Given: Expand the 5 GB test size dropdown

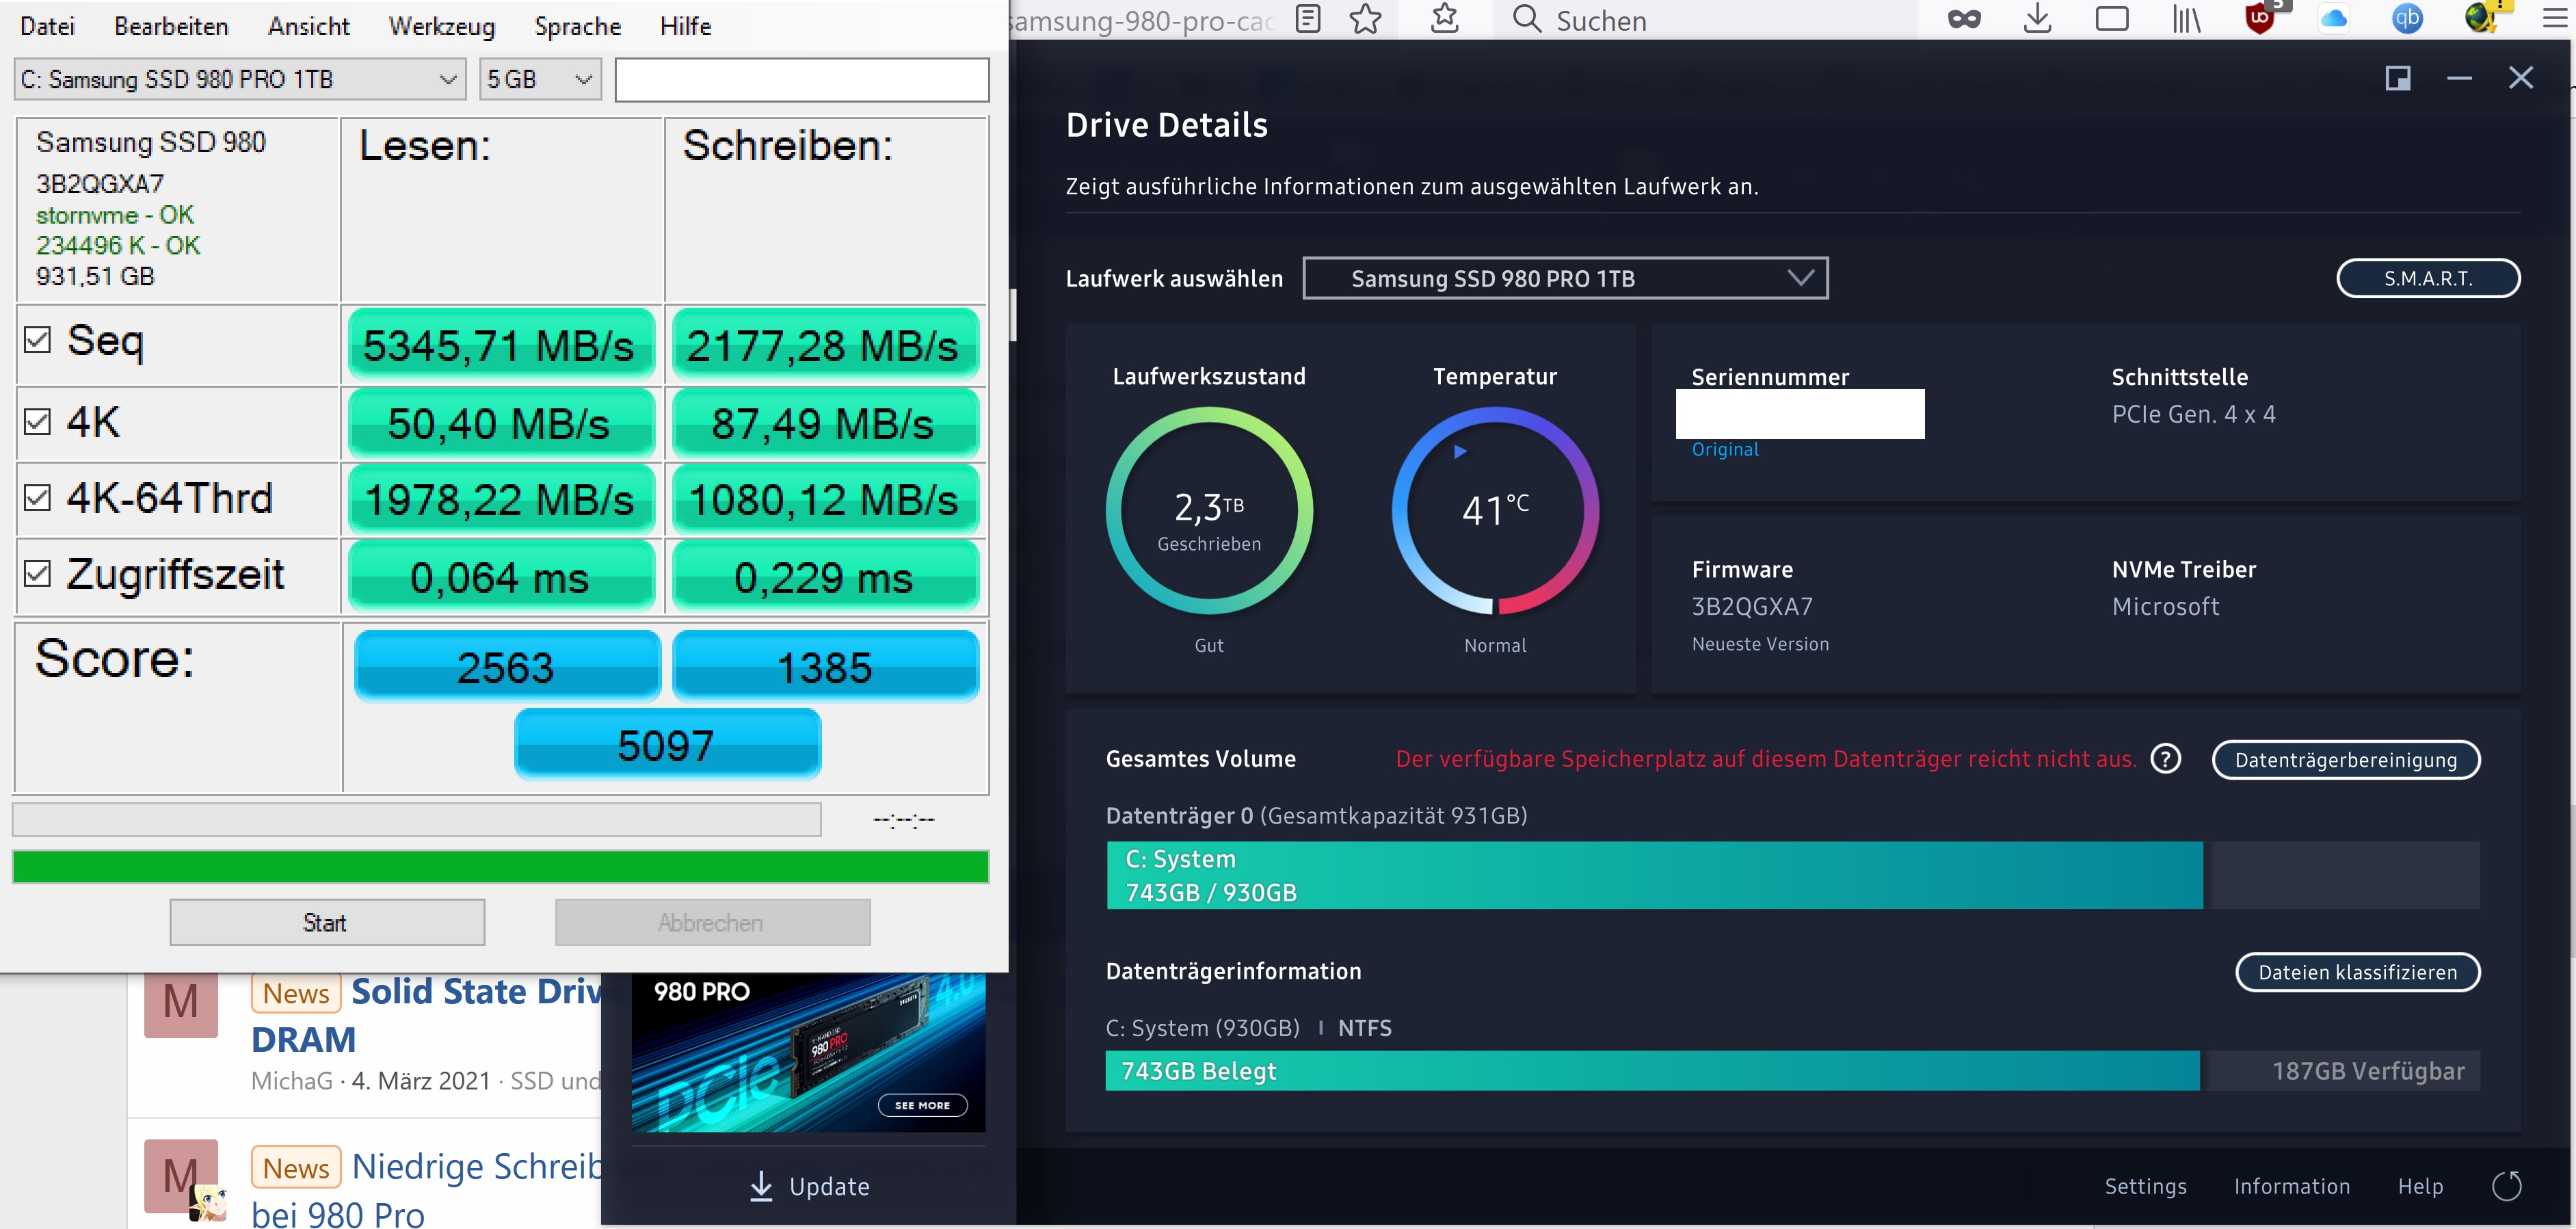Looking at the screenshot, I should coord(540,79).
